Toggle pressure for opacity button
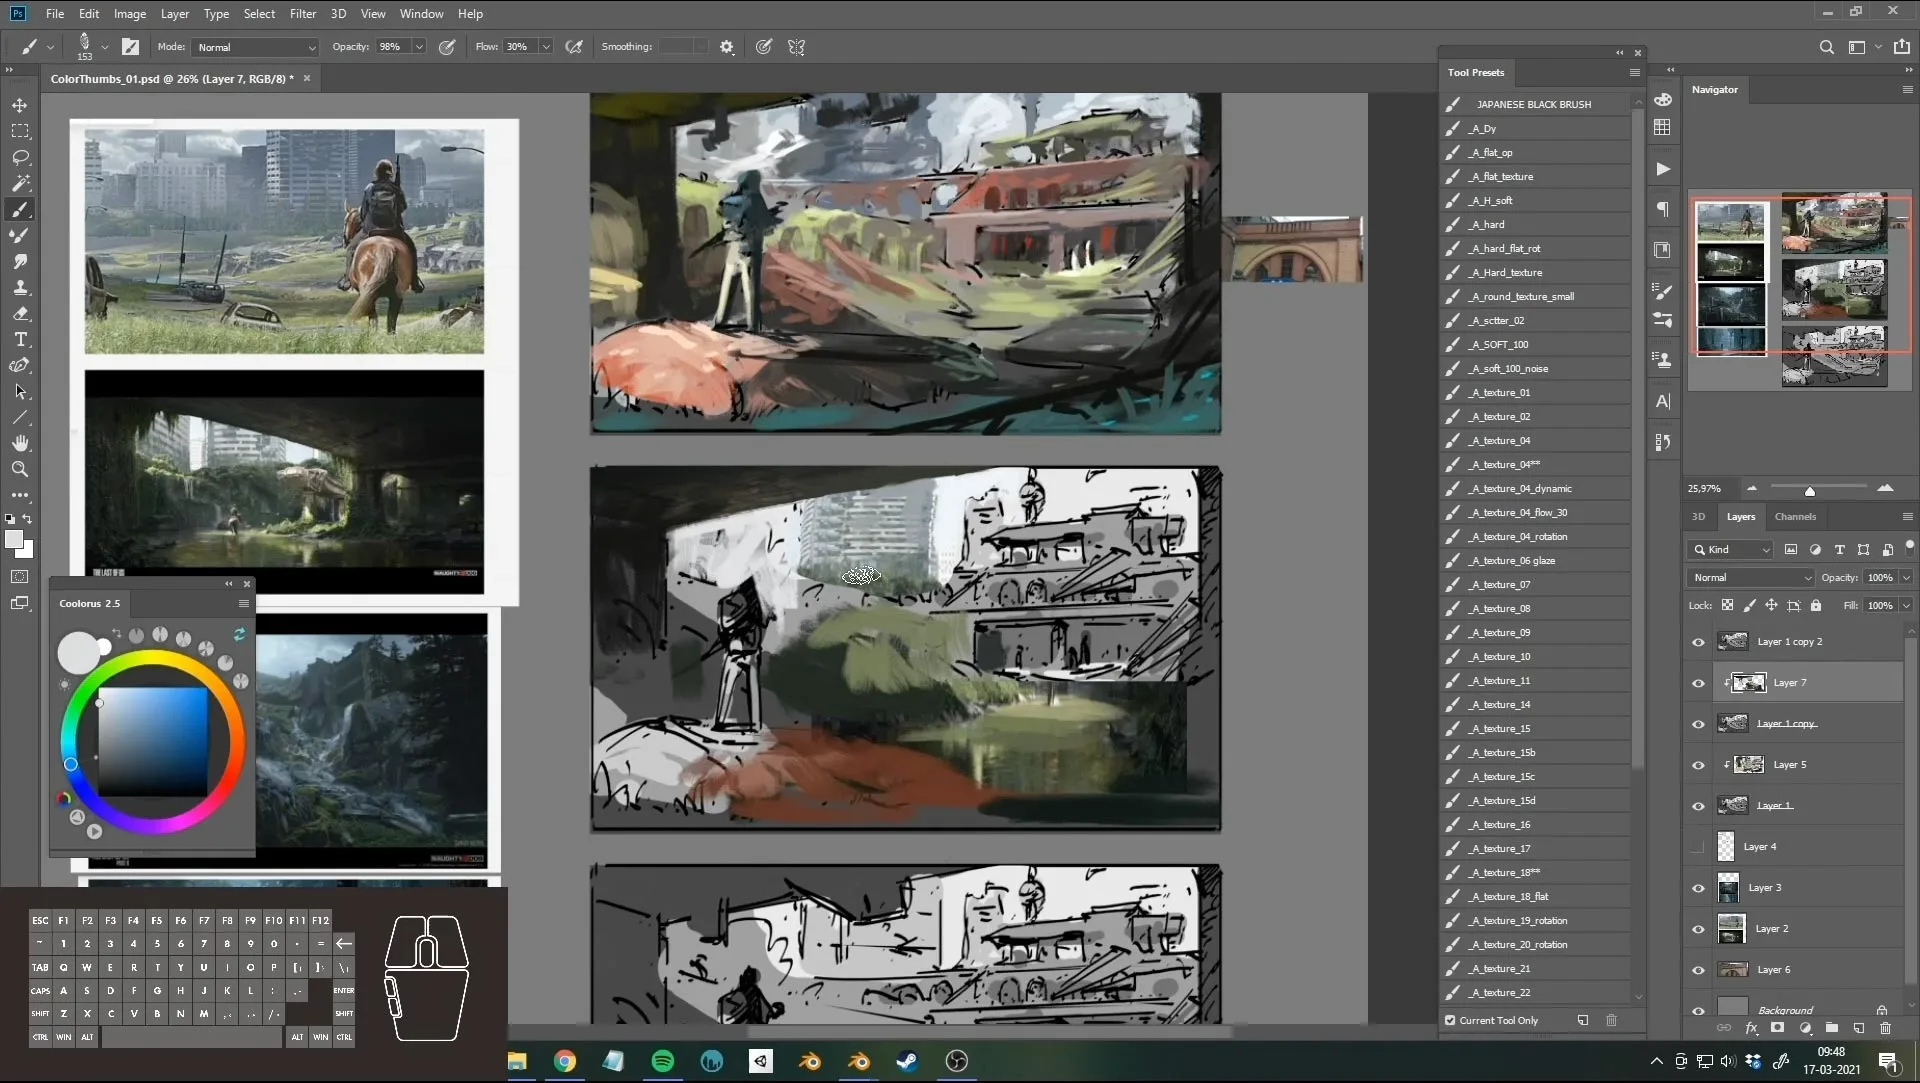 pyautogui.click(x=447, y=47)
